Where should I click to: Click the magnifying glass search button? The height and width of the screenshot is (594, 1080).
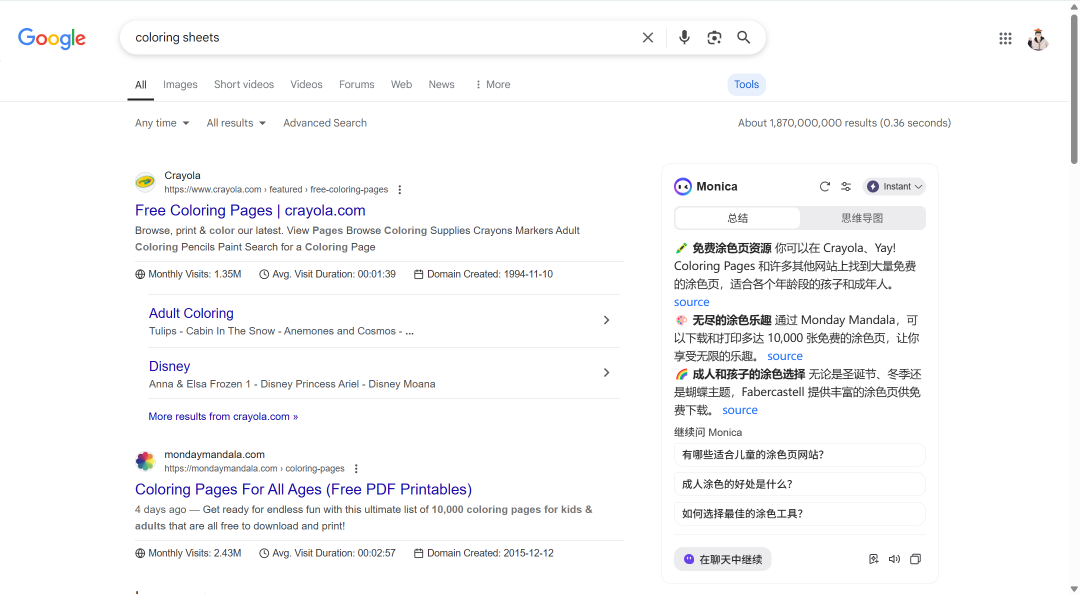pyautogui.click(x=744, y=37)
